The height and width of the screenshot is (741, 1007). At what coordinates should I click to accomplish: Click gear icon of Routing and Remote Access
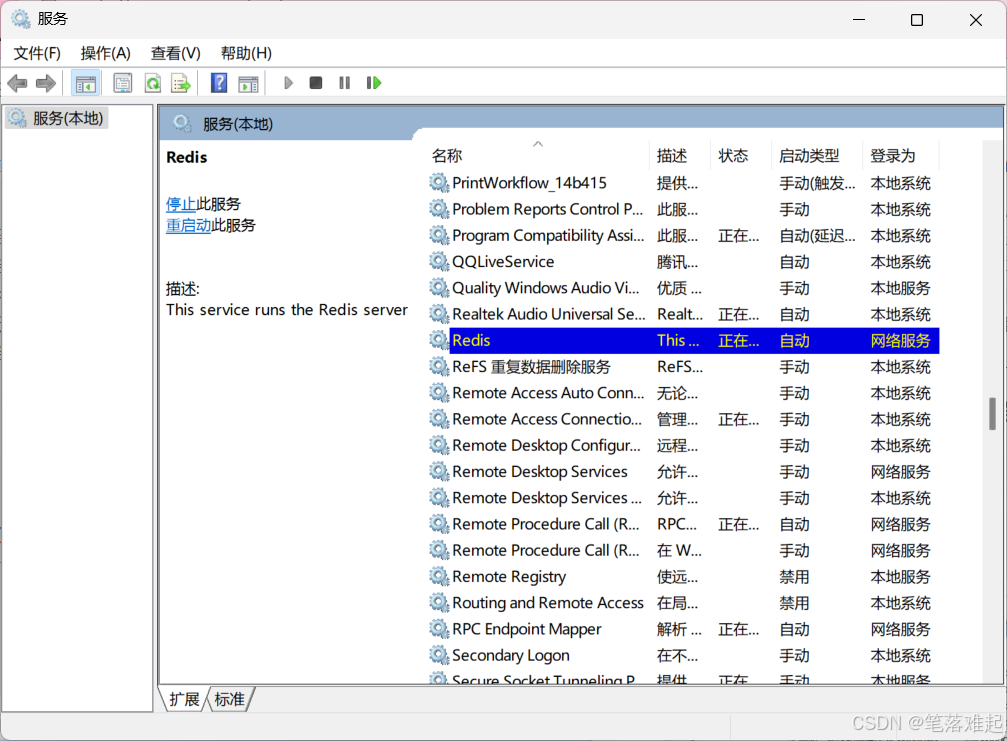[439, 602]
